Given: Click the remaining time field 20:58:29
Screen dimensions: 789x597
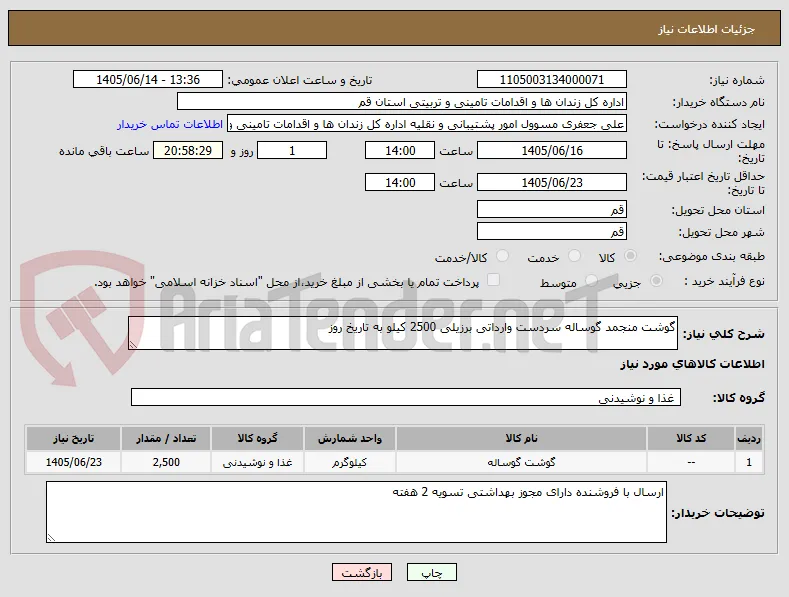Looking at the screenshot, I should [x=188, y=151].
